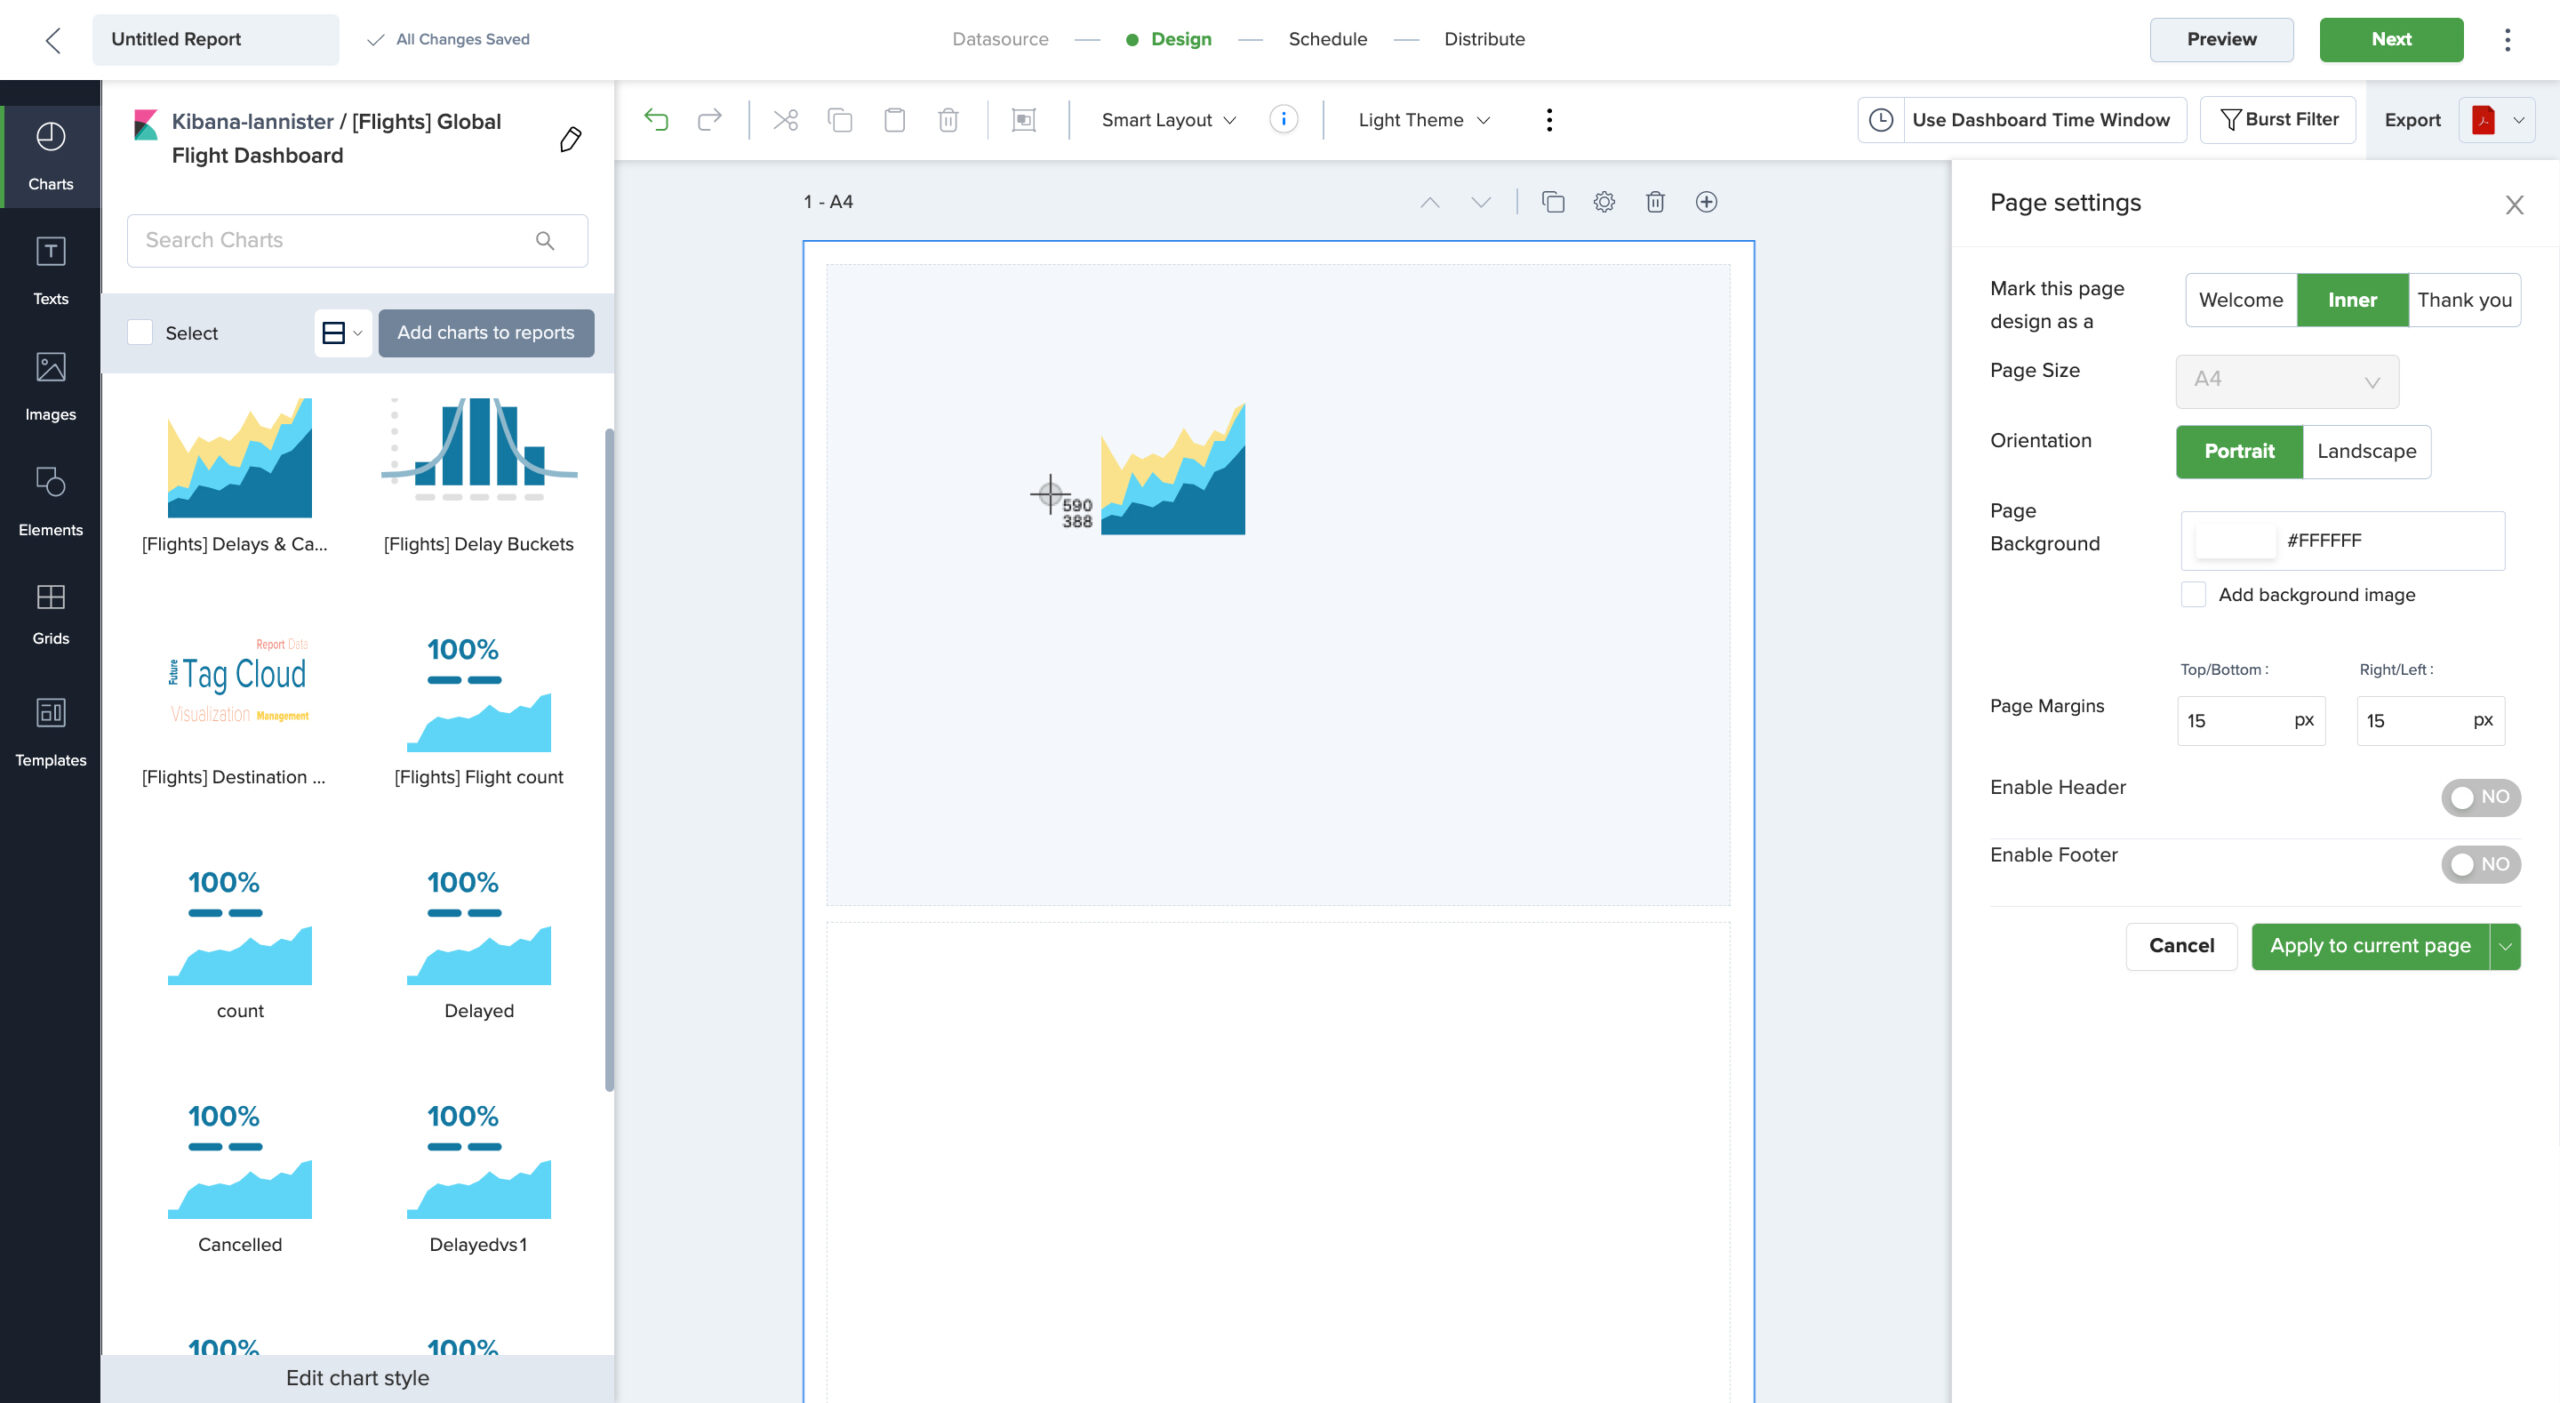
Task: Select the [Flights] Delay Buckets chart
Action: [x=478, y=476]
